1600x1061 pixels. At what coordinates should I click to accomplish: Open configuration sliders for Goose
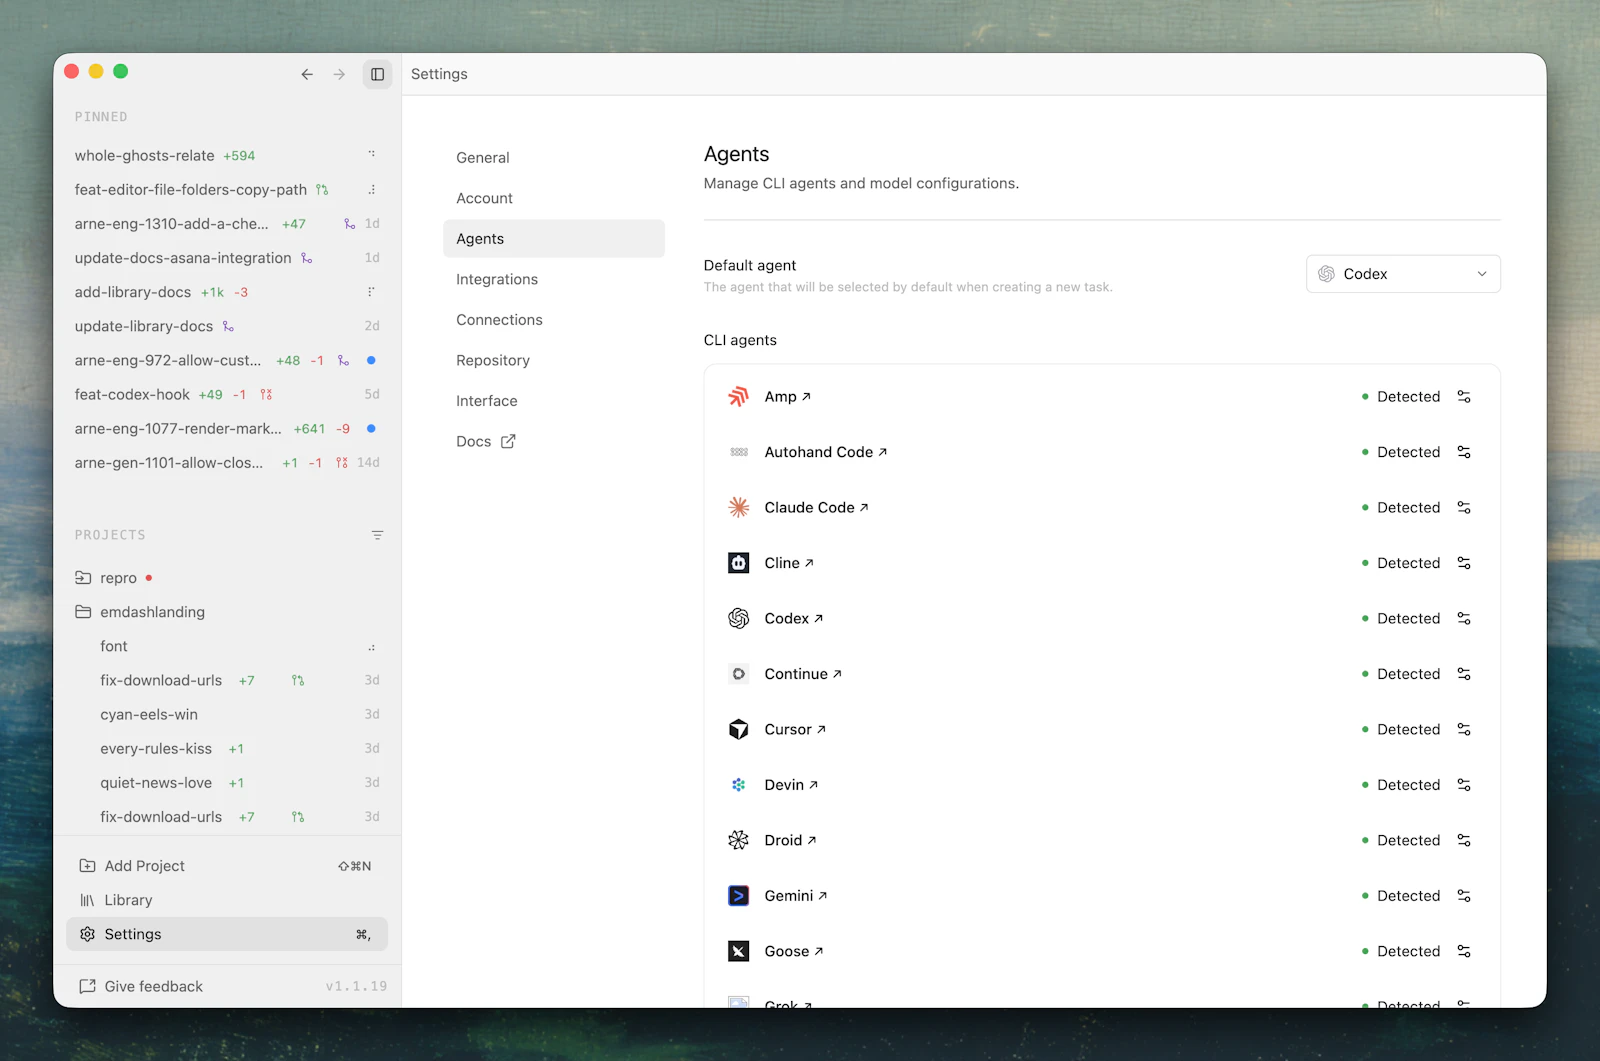(1464, 951)
